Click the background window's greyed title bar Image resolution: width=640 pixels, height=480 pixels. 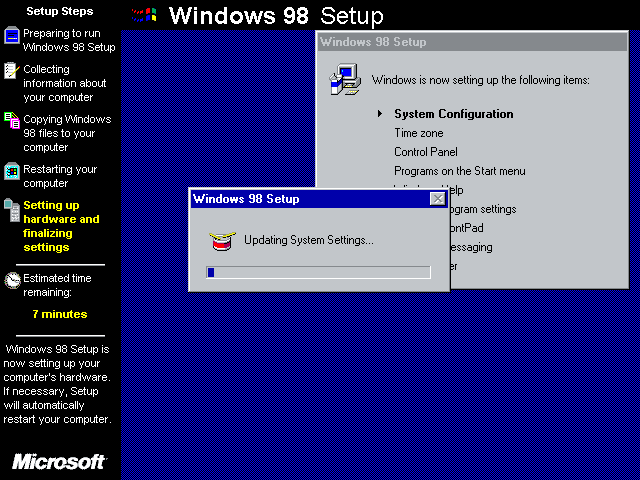point(472,42)
